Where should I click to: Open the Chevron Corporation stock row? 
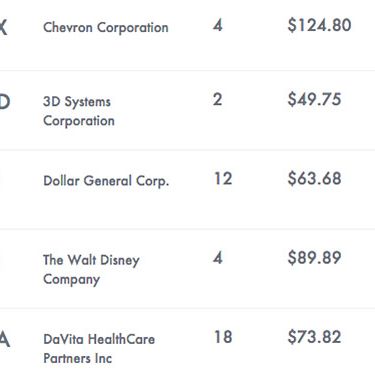[187, 35]
